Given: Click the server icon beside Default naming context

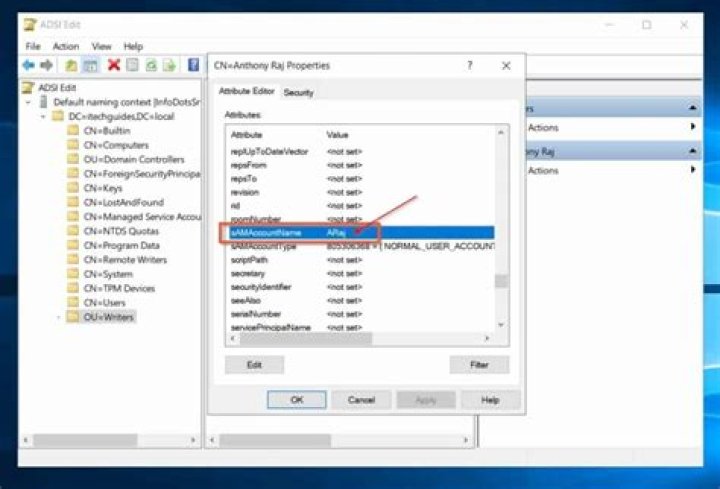Looking at the screenshot, I should (x=44, y=101).
